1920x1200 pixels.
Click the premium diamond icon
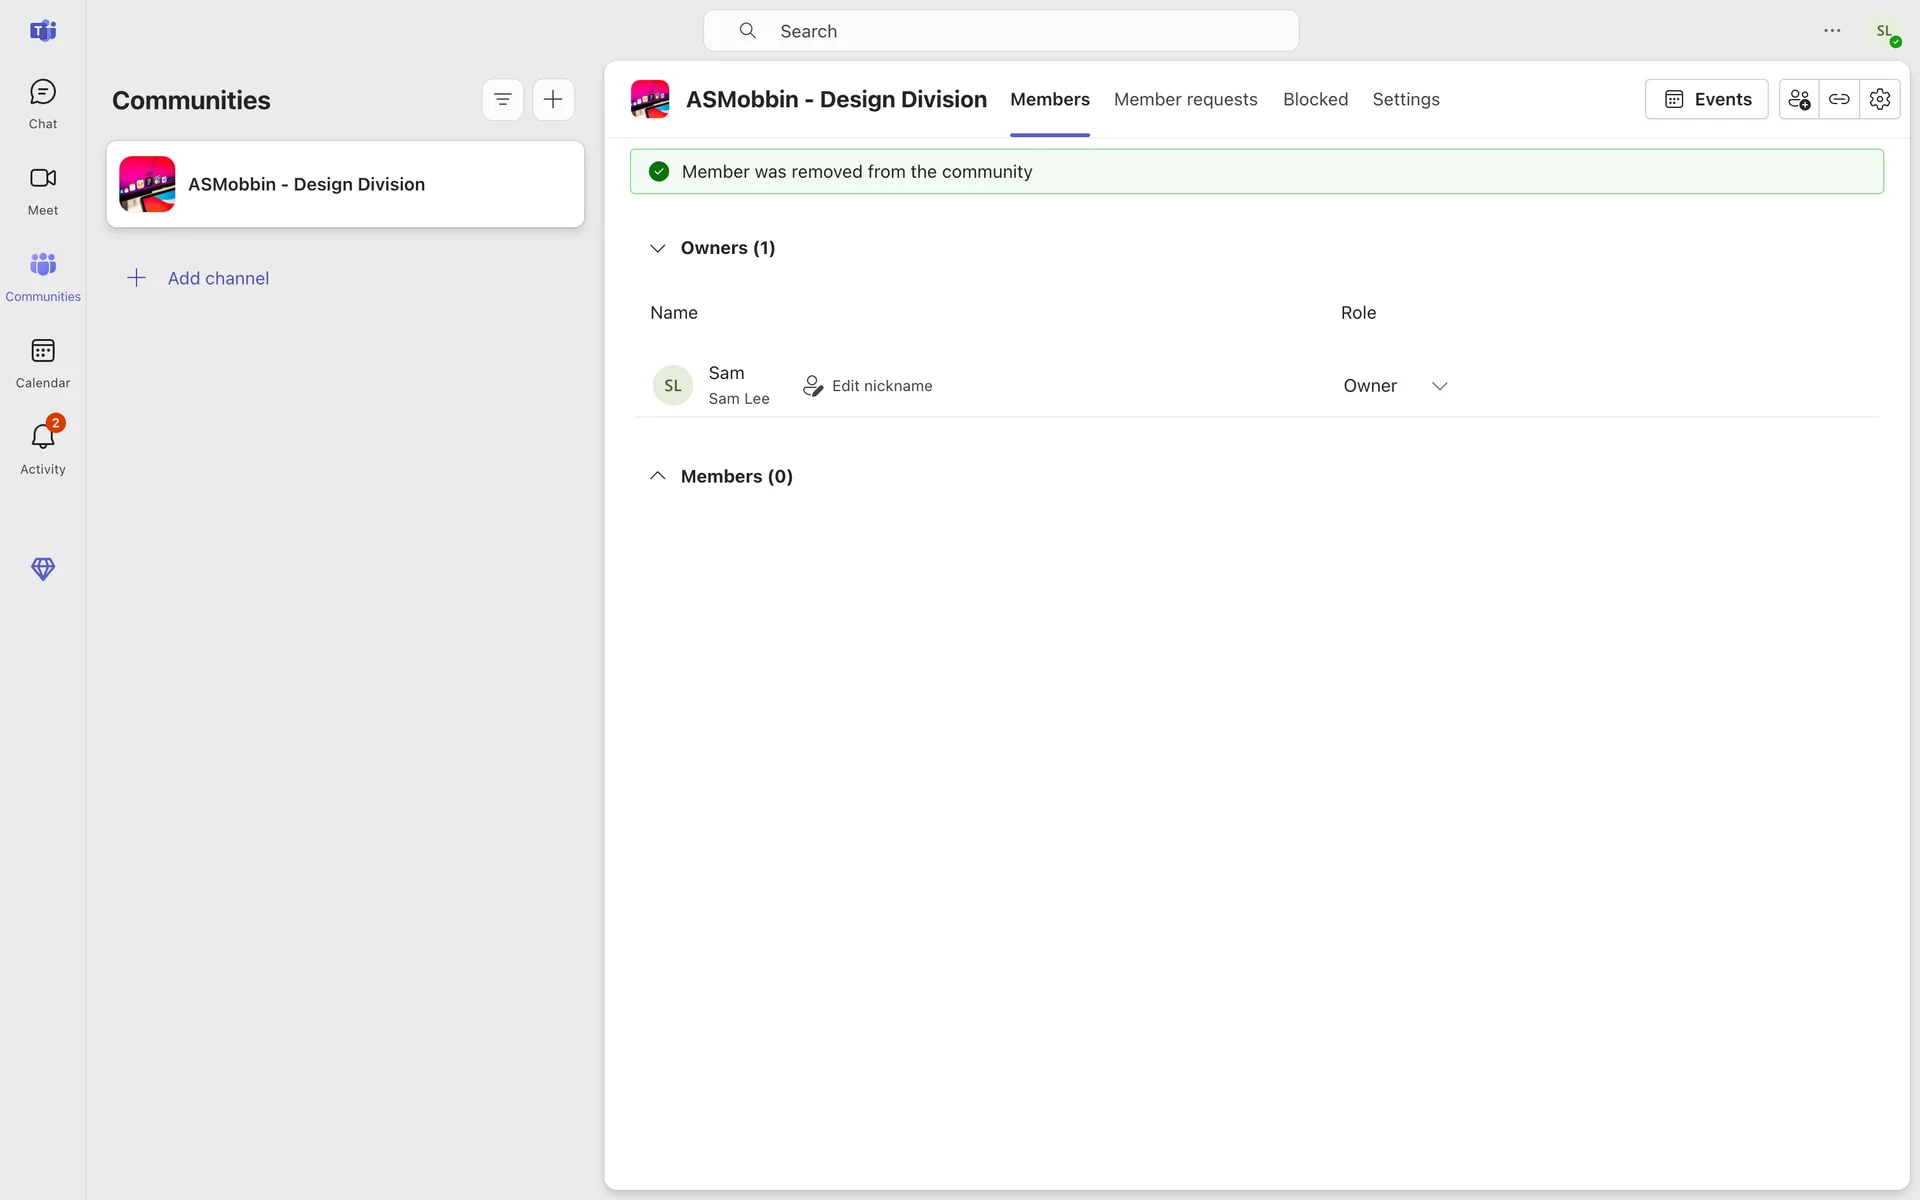coord(42,569)
